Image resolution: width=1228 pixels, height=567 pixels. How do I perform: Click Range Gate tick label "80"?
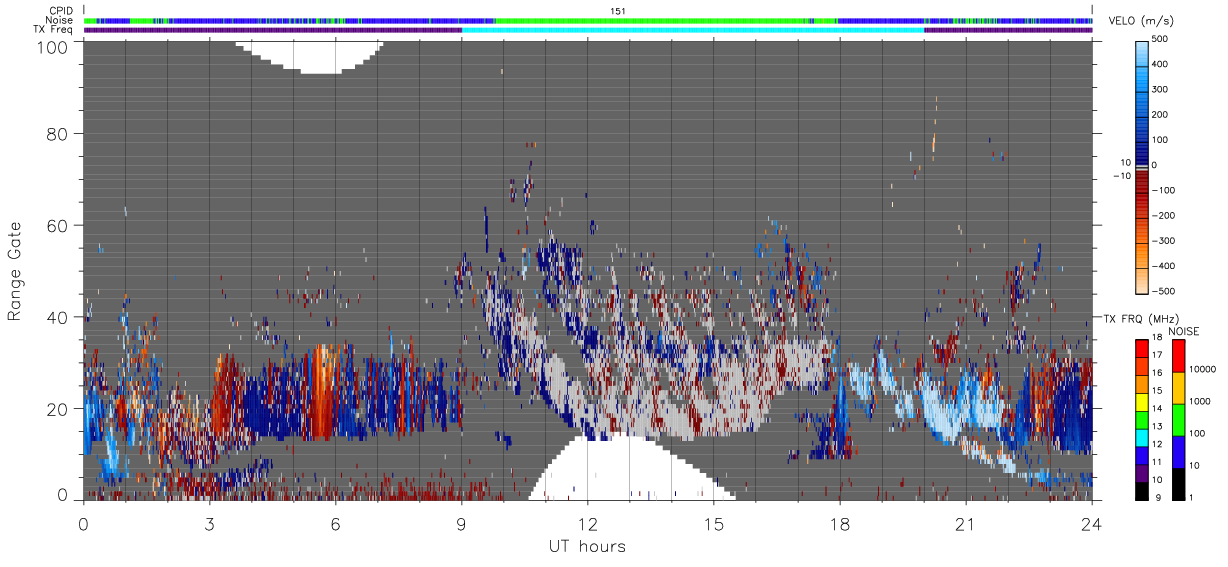pyautogui.click(x=58, y=133)
